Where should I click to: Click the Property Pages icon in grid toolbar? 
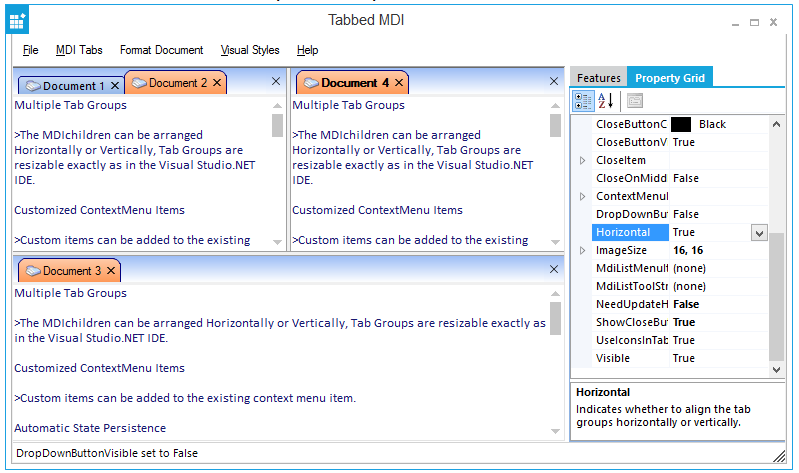(635, 100)
